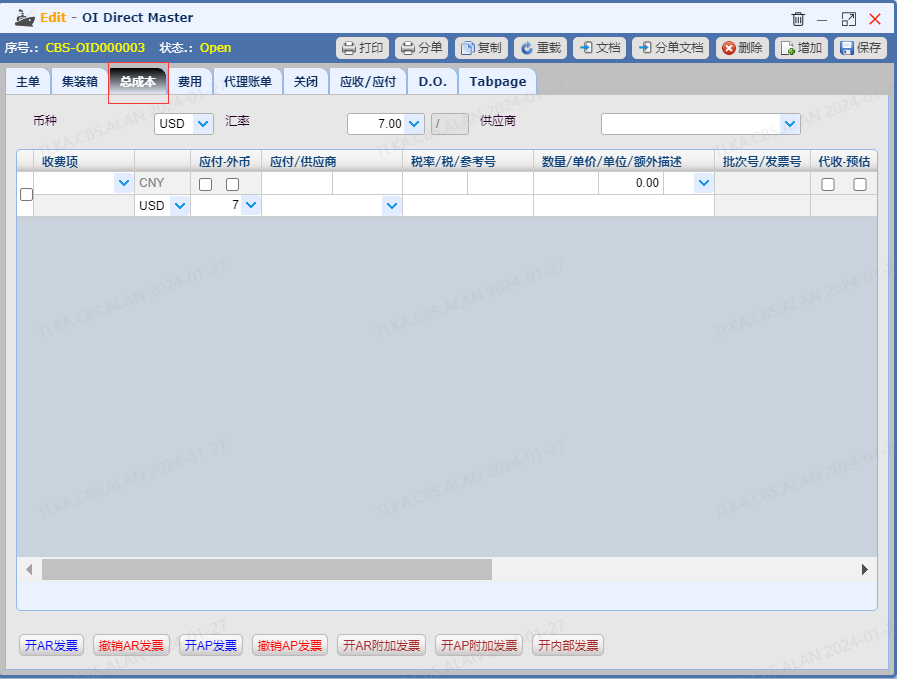
Task: Click the 删除 delete button
Action: [x=742, y=48]
